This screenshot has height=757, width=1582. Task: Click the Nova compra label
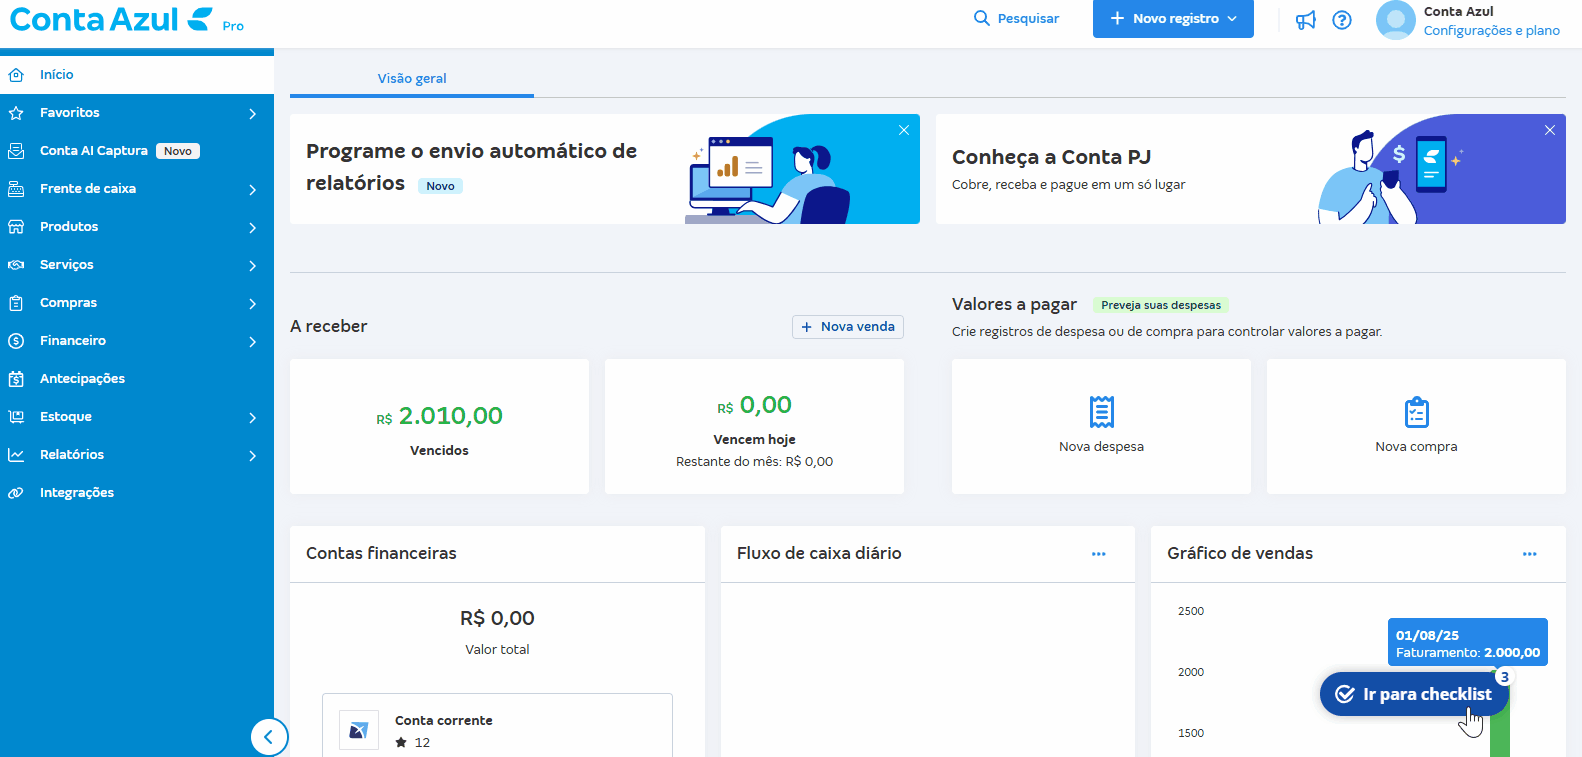pyautogui.click(x=1416, y=447)
